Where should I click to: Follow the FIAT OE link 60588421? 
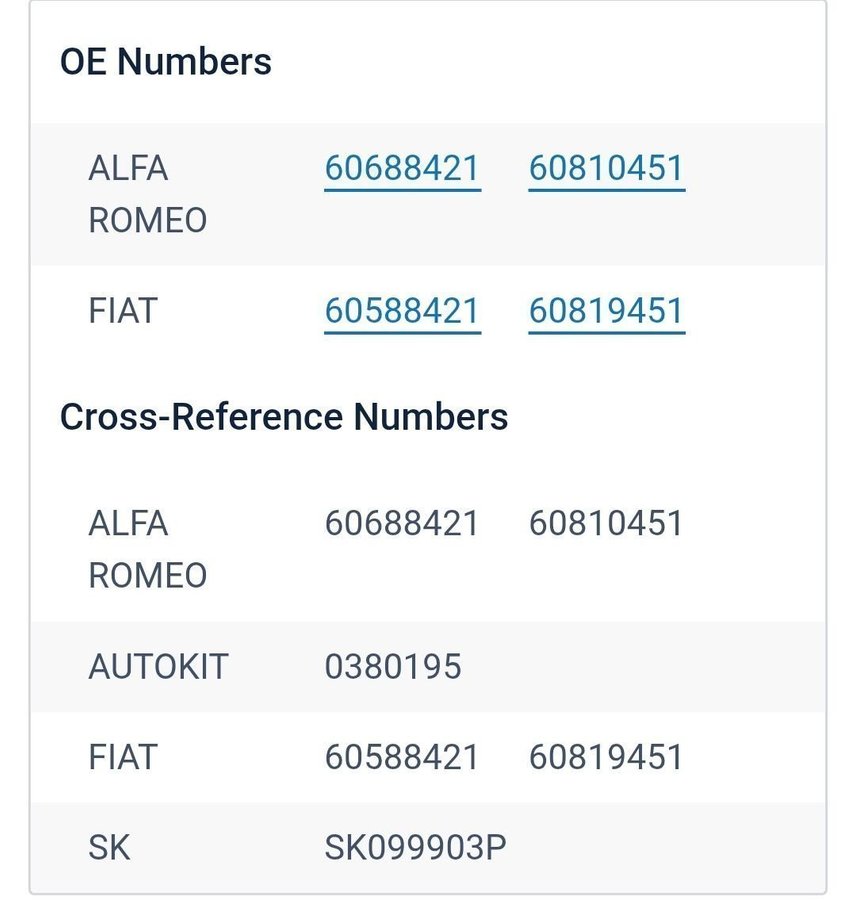tap(402, 311)
